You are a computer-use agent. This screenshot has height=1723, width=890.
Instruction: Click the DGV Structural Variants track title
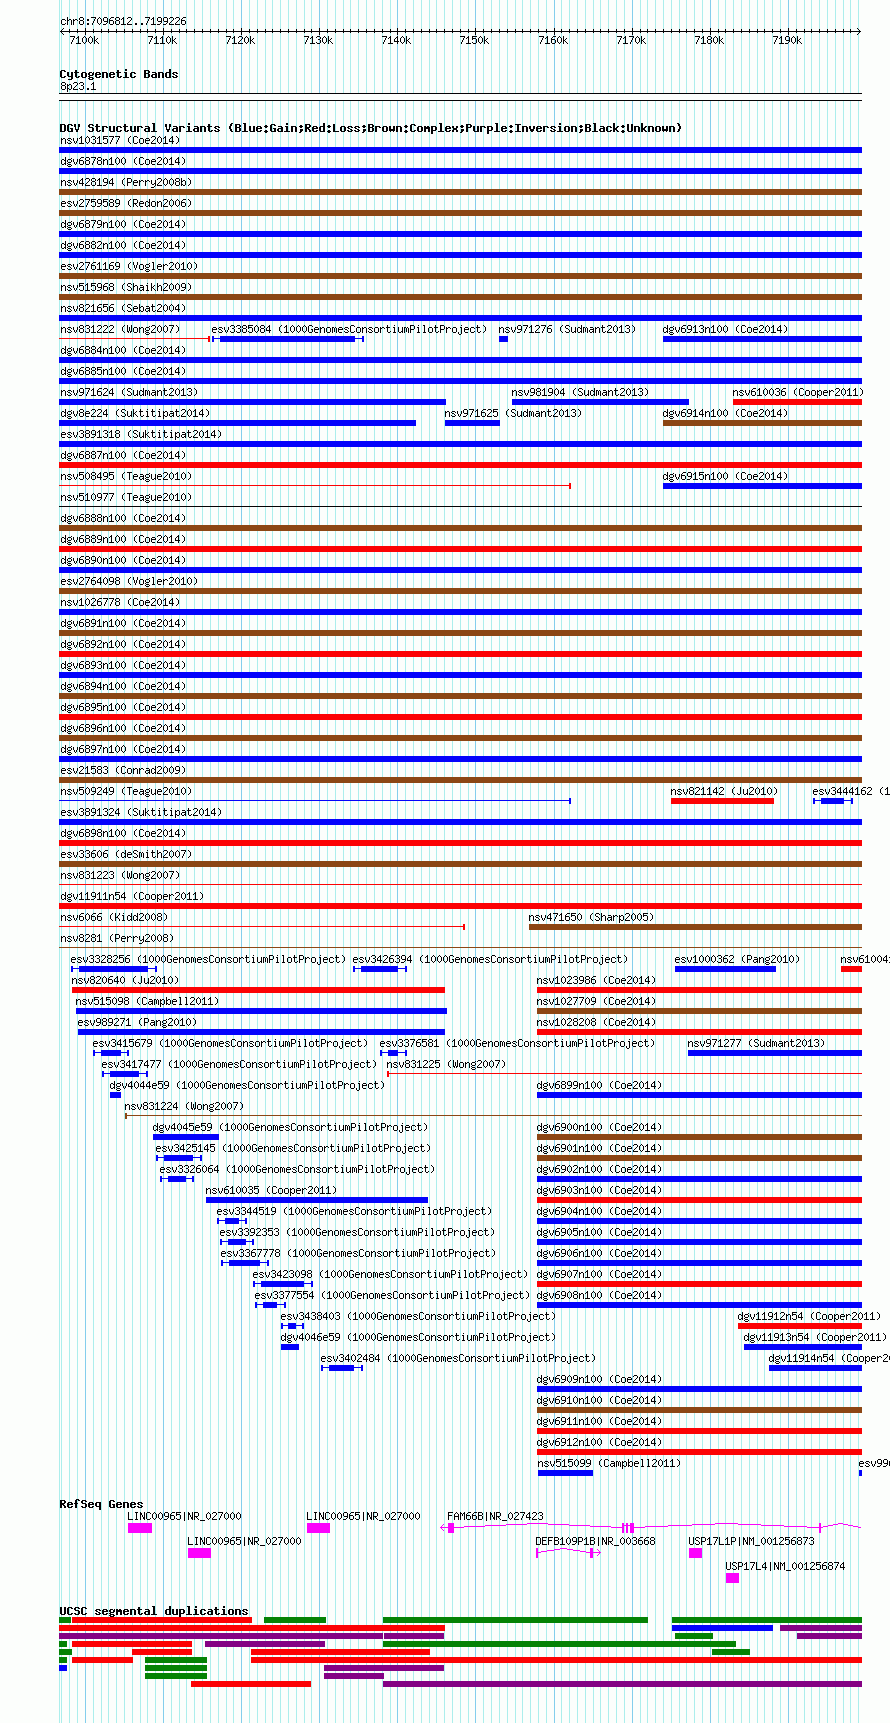370,128
